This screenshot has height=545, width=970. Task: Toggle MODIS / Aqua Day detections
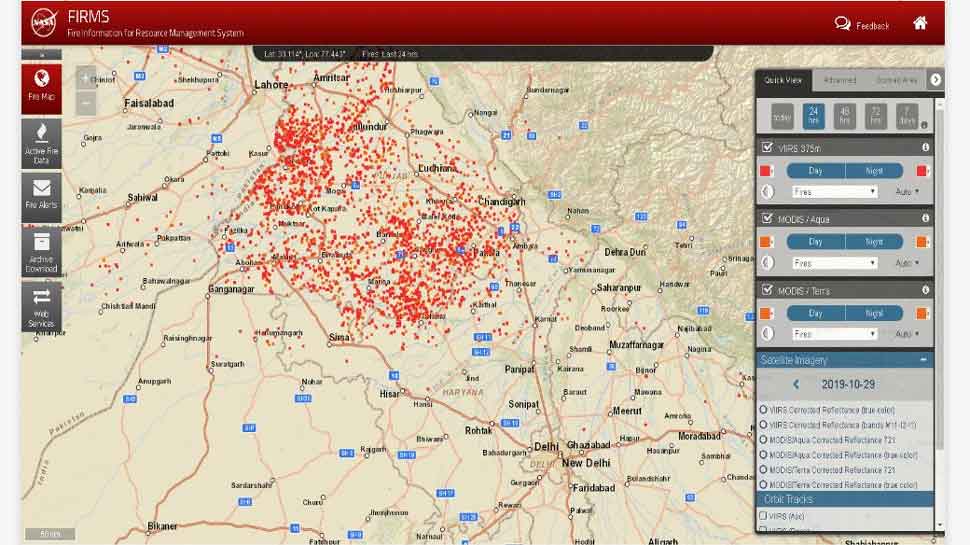coord(815,242)
